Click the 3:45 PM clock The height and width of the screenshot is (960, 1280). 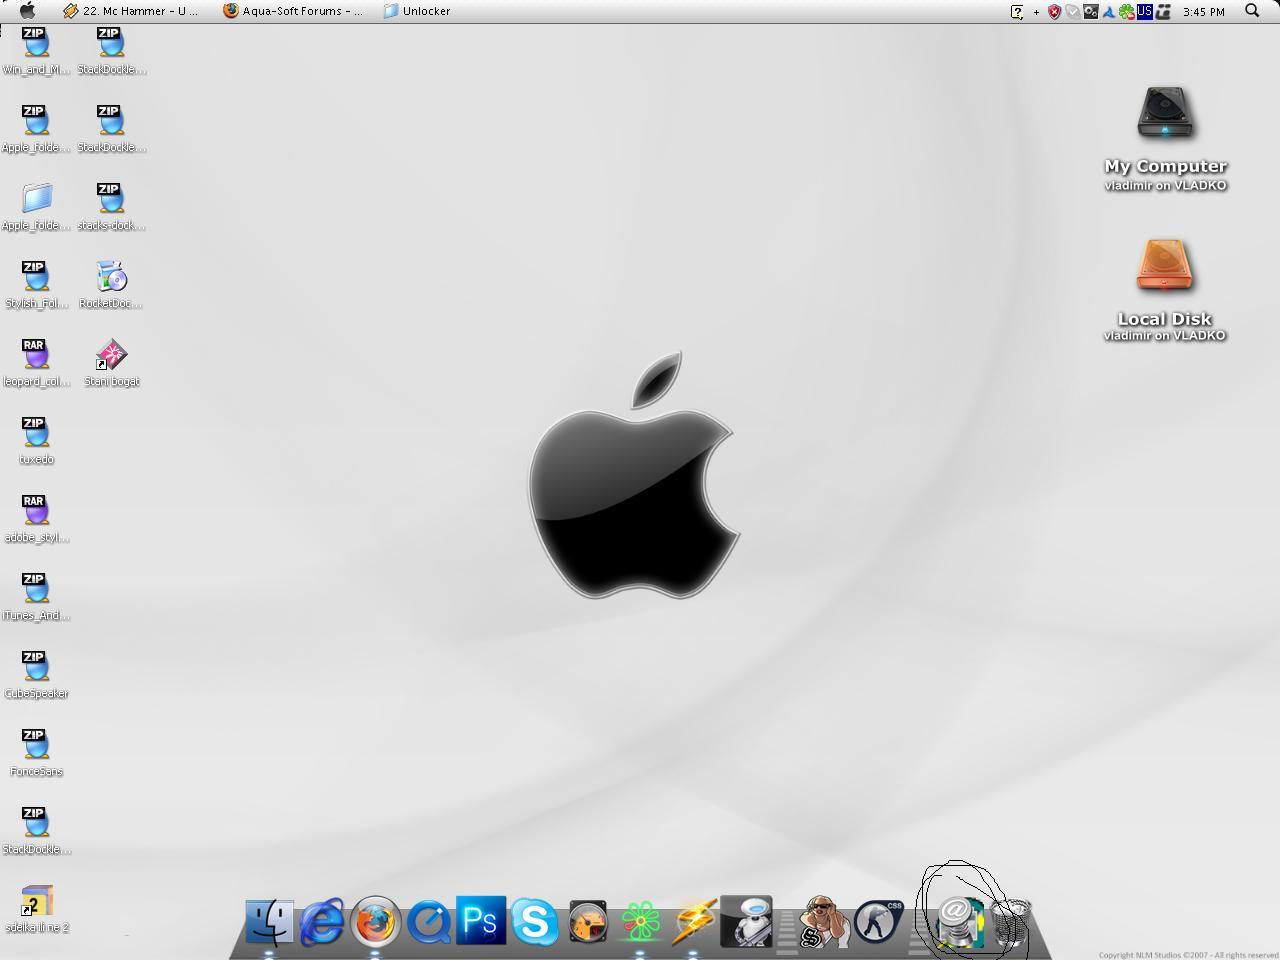point(1203,12)
